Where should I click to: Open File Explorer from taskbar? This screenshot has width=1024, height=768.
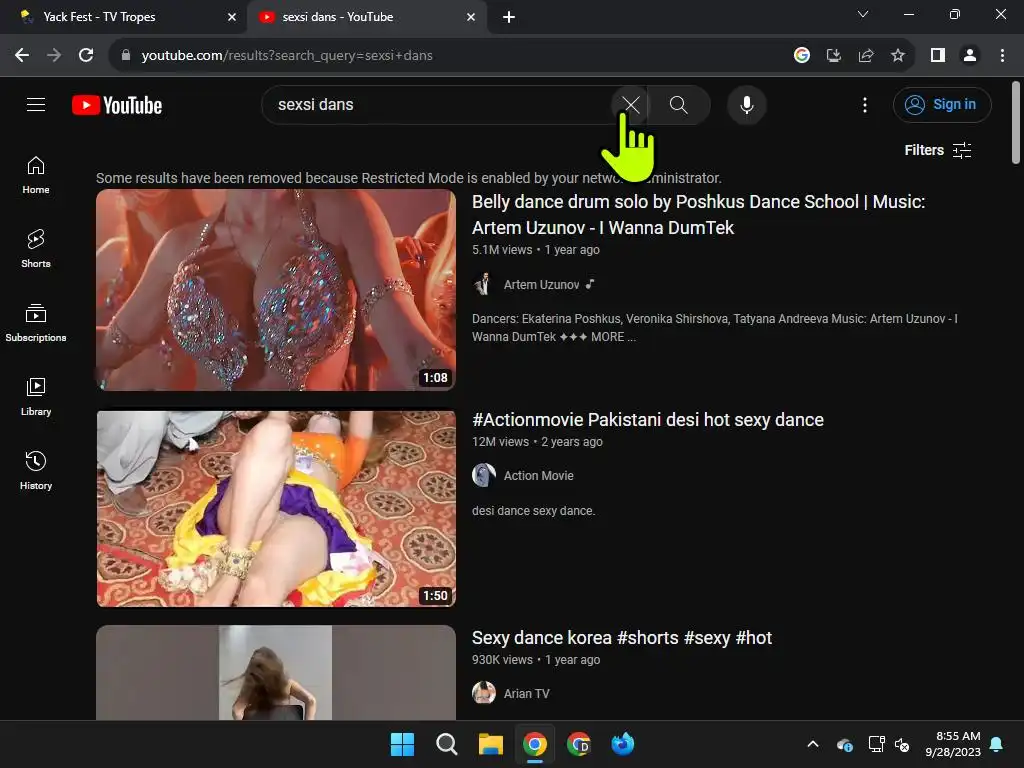tap(490, 744)
